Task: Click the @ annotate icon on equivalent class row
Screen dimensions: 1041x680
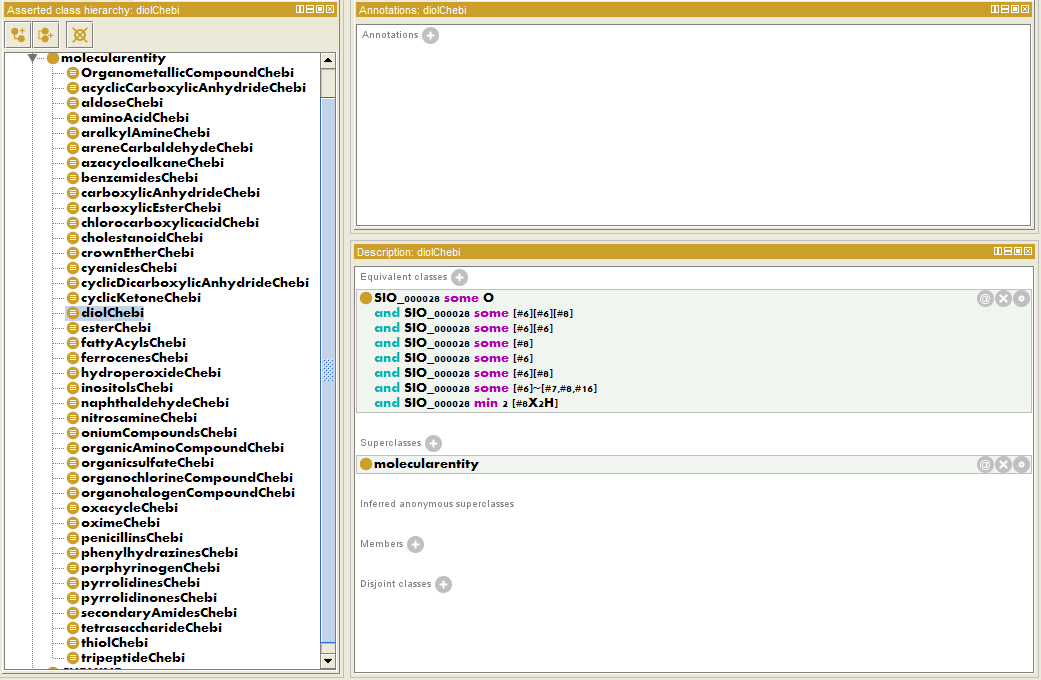Action: pyautogui.click(x=985, y=299)
